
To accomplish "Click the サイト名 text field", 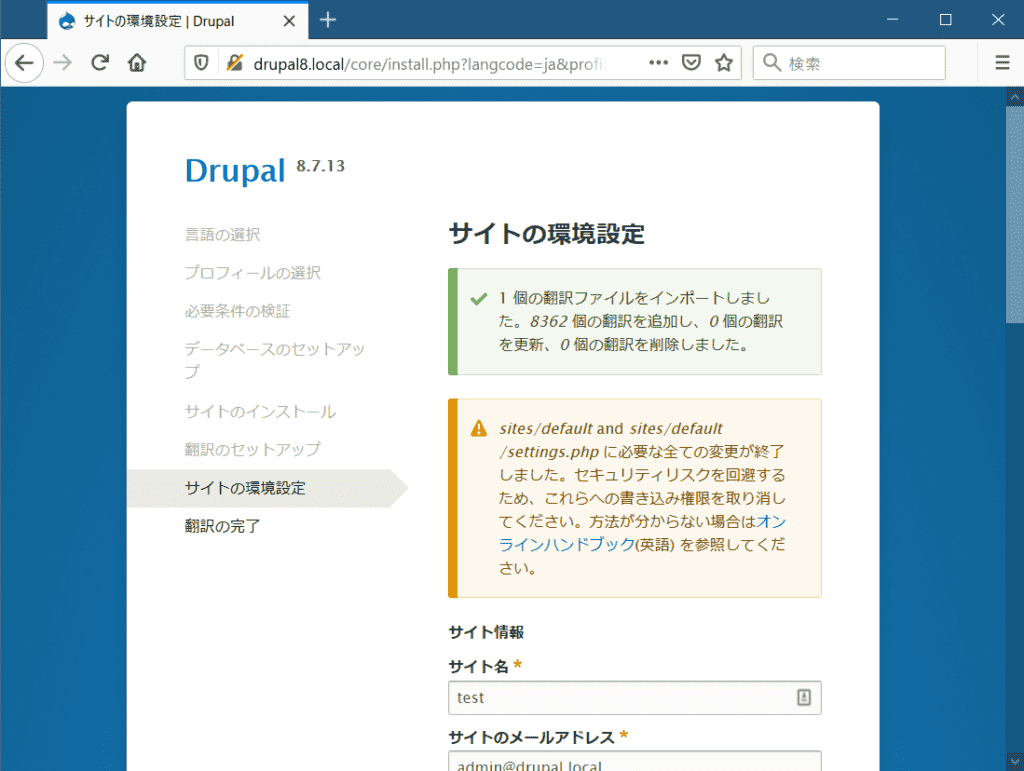I will click(x=634, y=698).
